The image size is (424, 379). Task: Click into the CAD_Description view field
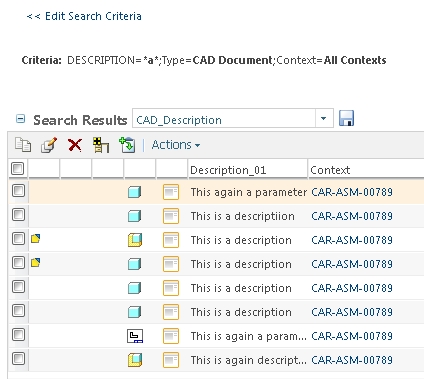point(224,118)
